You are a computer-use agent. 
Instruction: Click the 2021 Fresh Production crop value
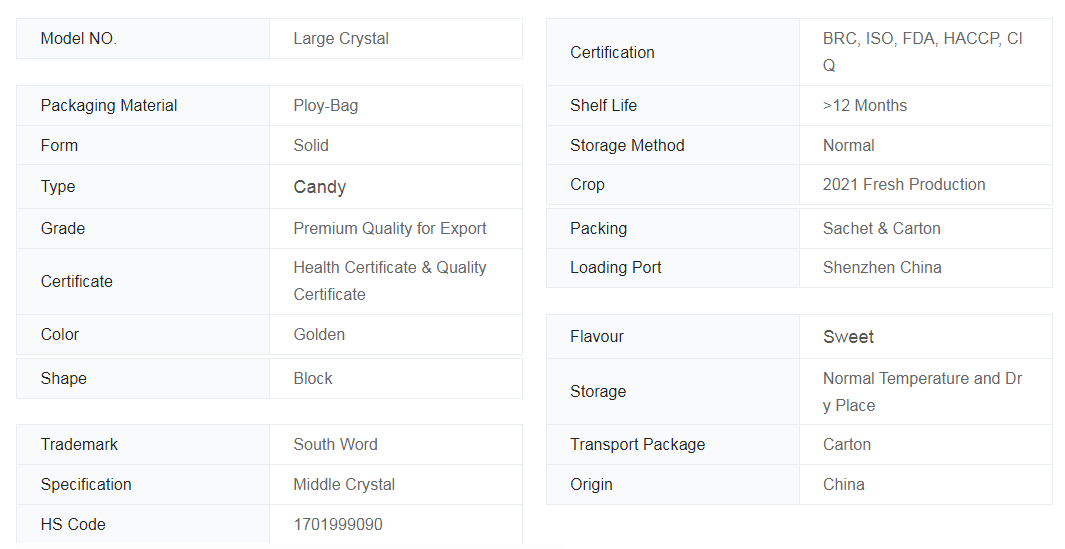click(x=904, y=184)
